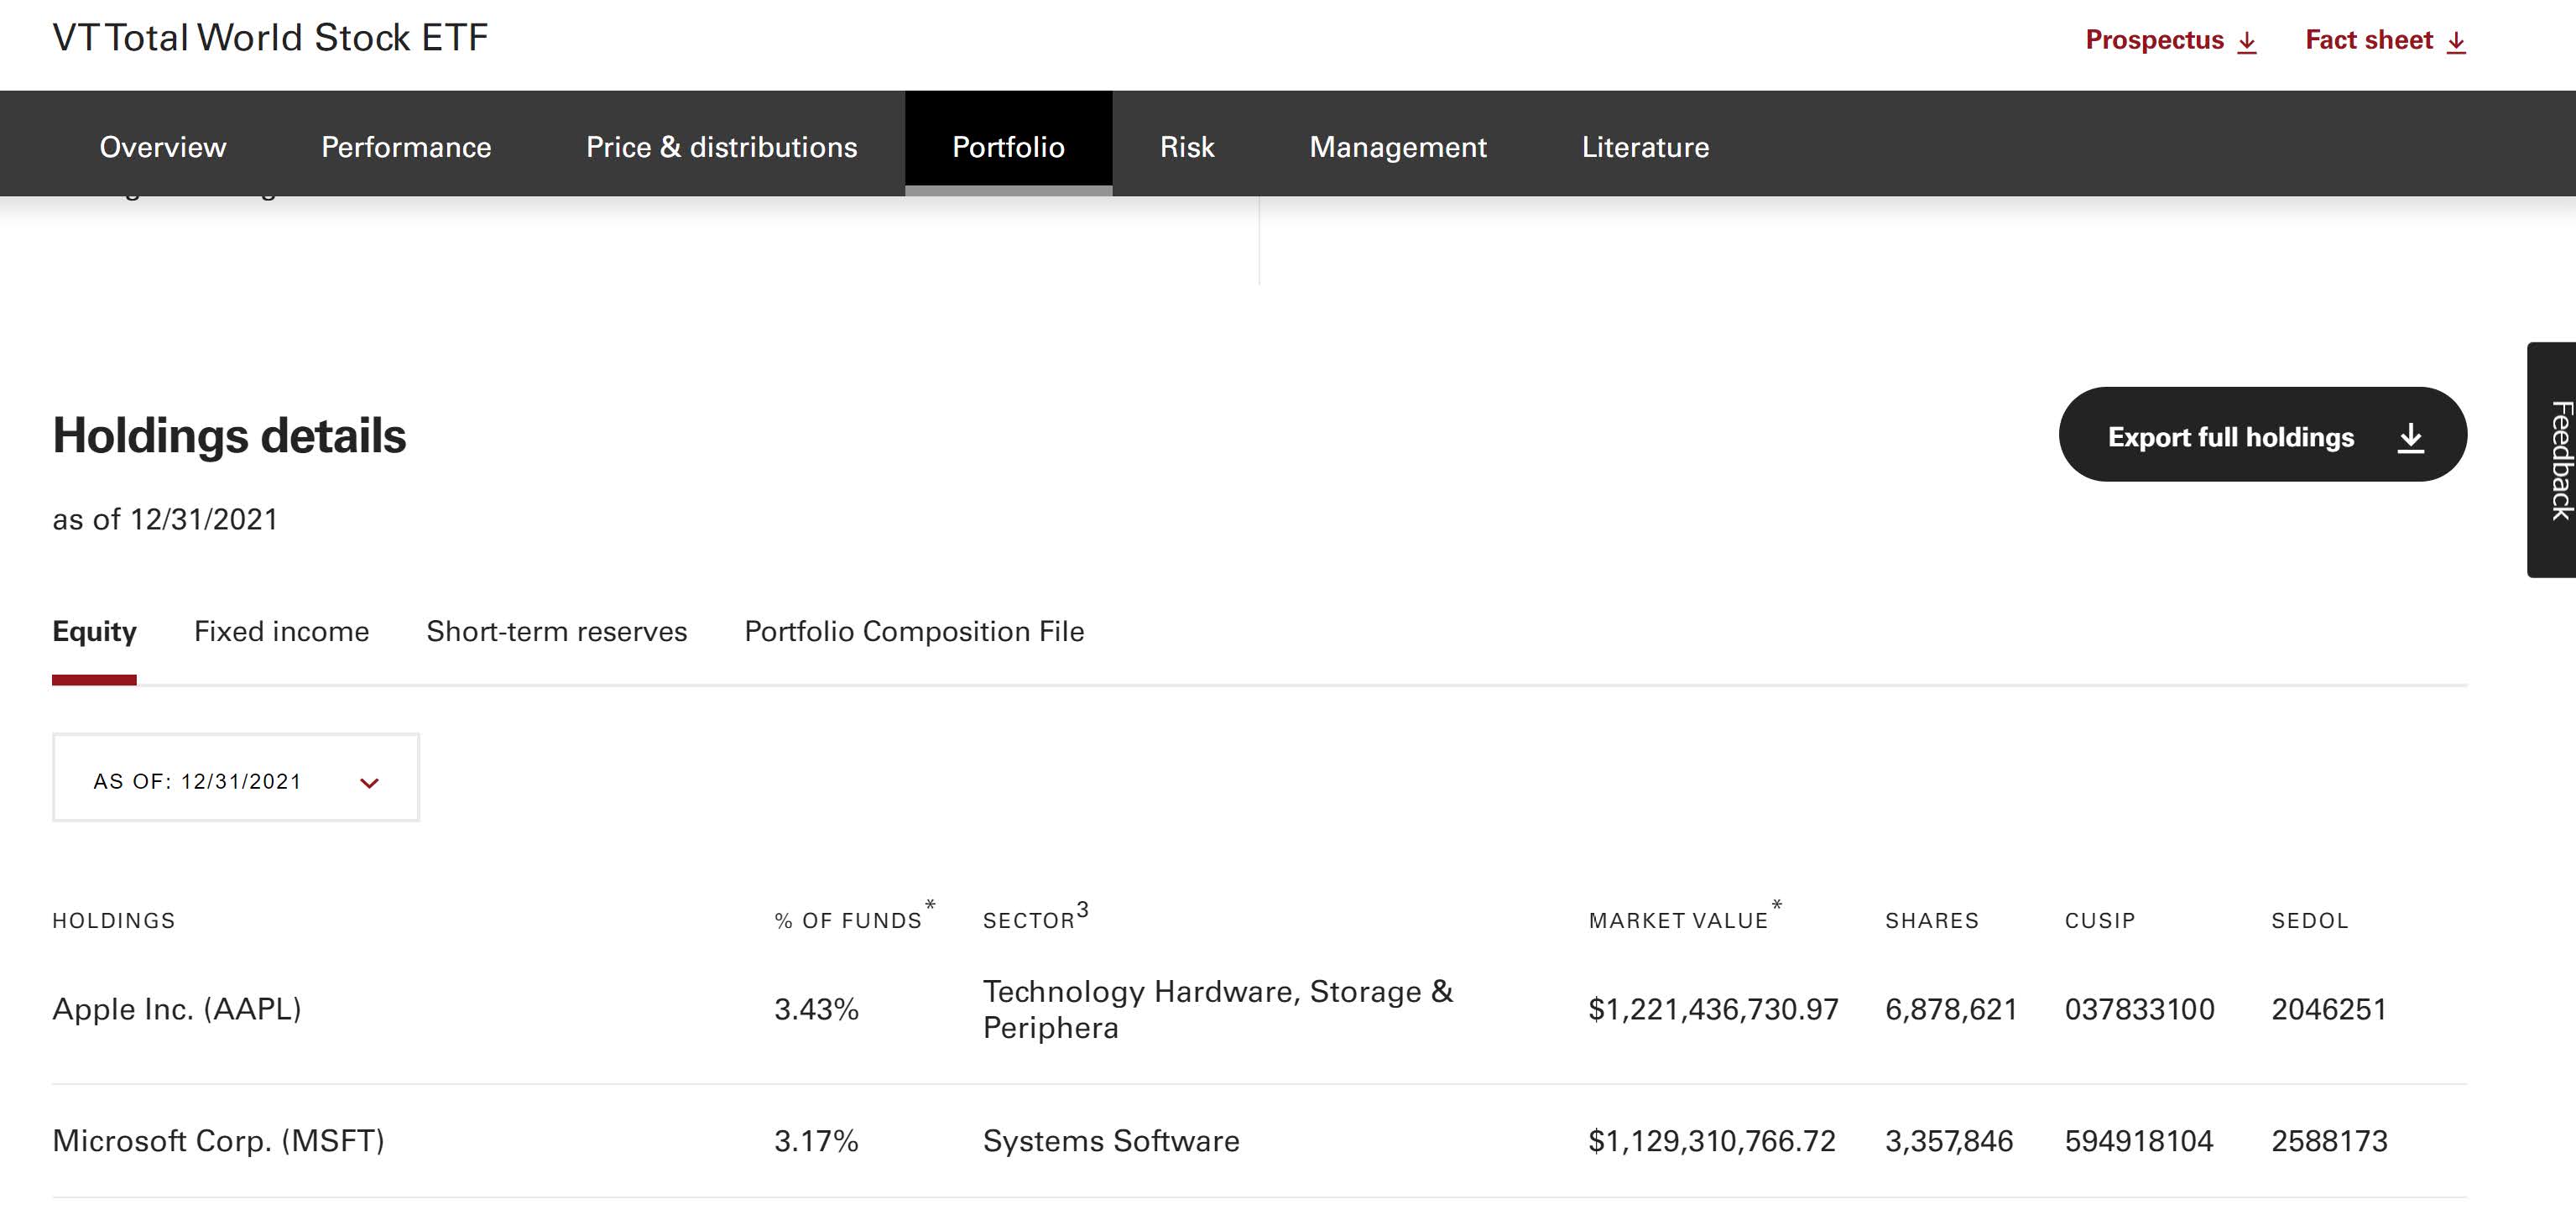This screenshot has height=1220, width=2576.
Task: Switch to Fixed income holdings tab
Action: click(x=281, y=631)
